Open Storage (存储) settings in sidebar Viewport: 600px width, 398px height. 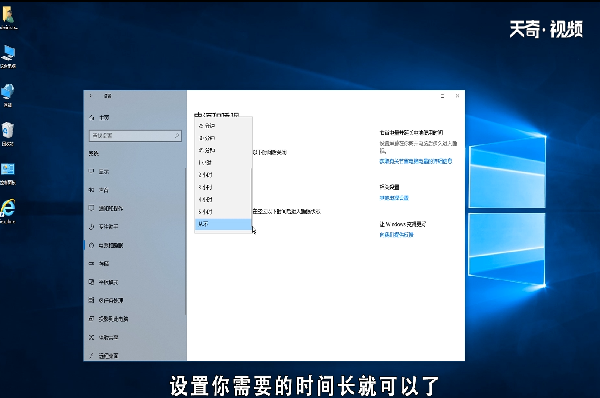point(134,263)
